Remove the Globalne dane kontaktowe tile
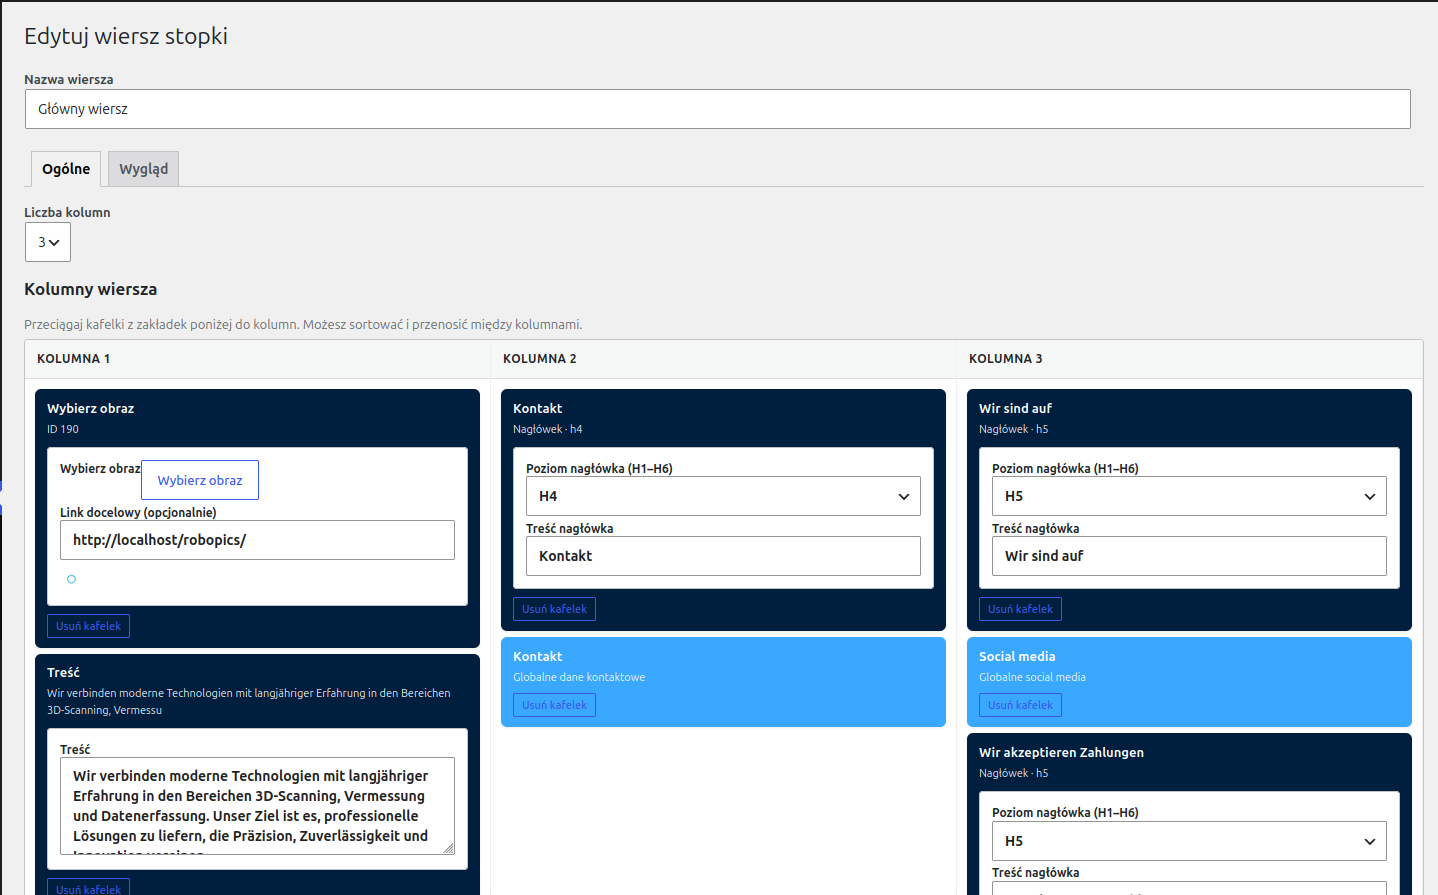Viewport: 1438px width, 895px height. (554, 705)
